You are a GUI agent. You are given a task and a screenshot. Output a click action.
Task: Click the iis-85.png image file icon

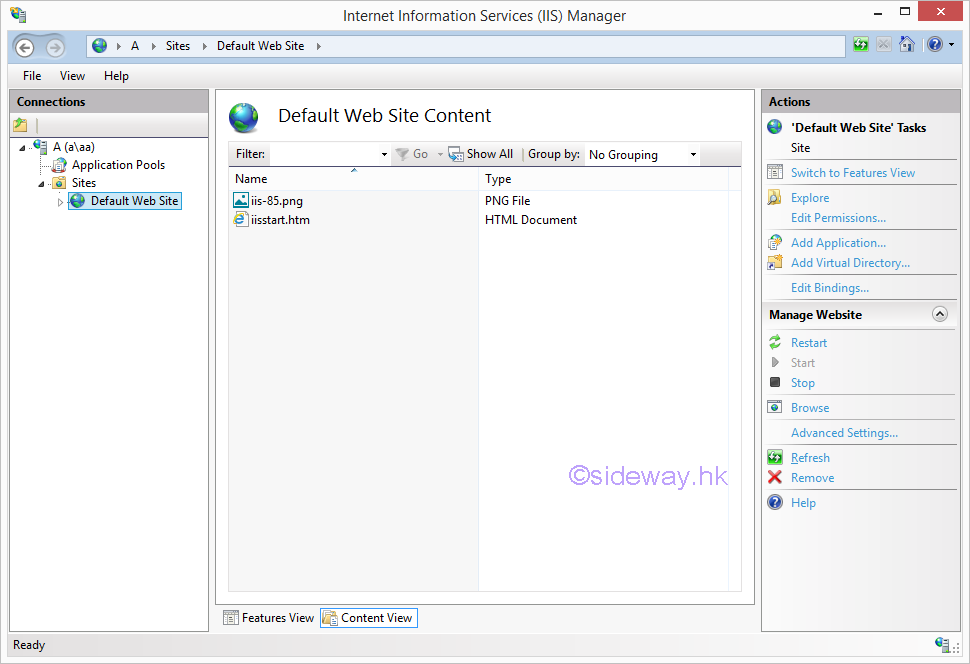pos(241,200)
